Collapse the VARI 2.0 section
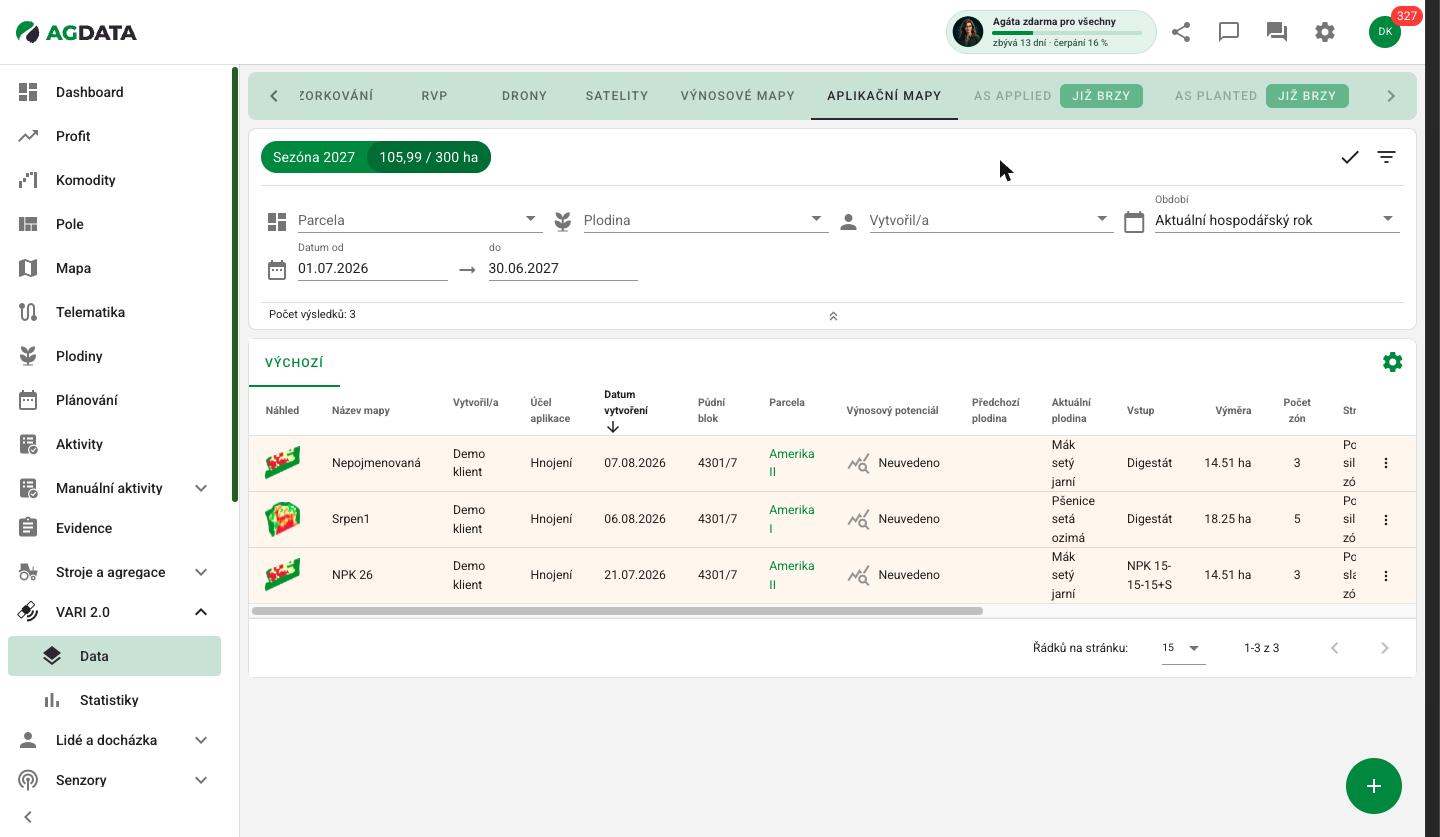The height and width of the screenshot is (837, 1440). click(201, 612)
